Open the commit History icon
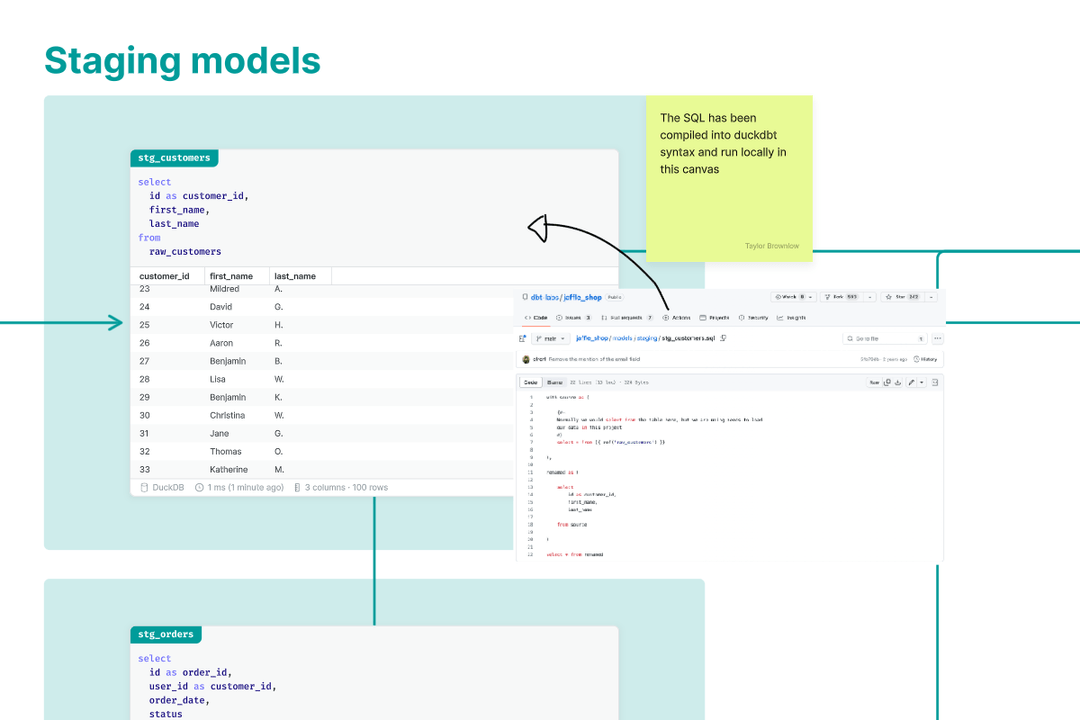 [x=916, y=359]
